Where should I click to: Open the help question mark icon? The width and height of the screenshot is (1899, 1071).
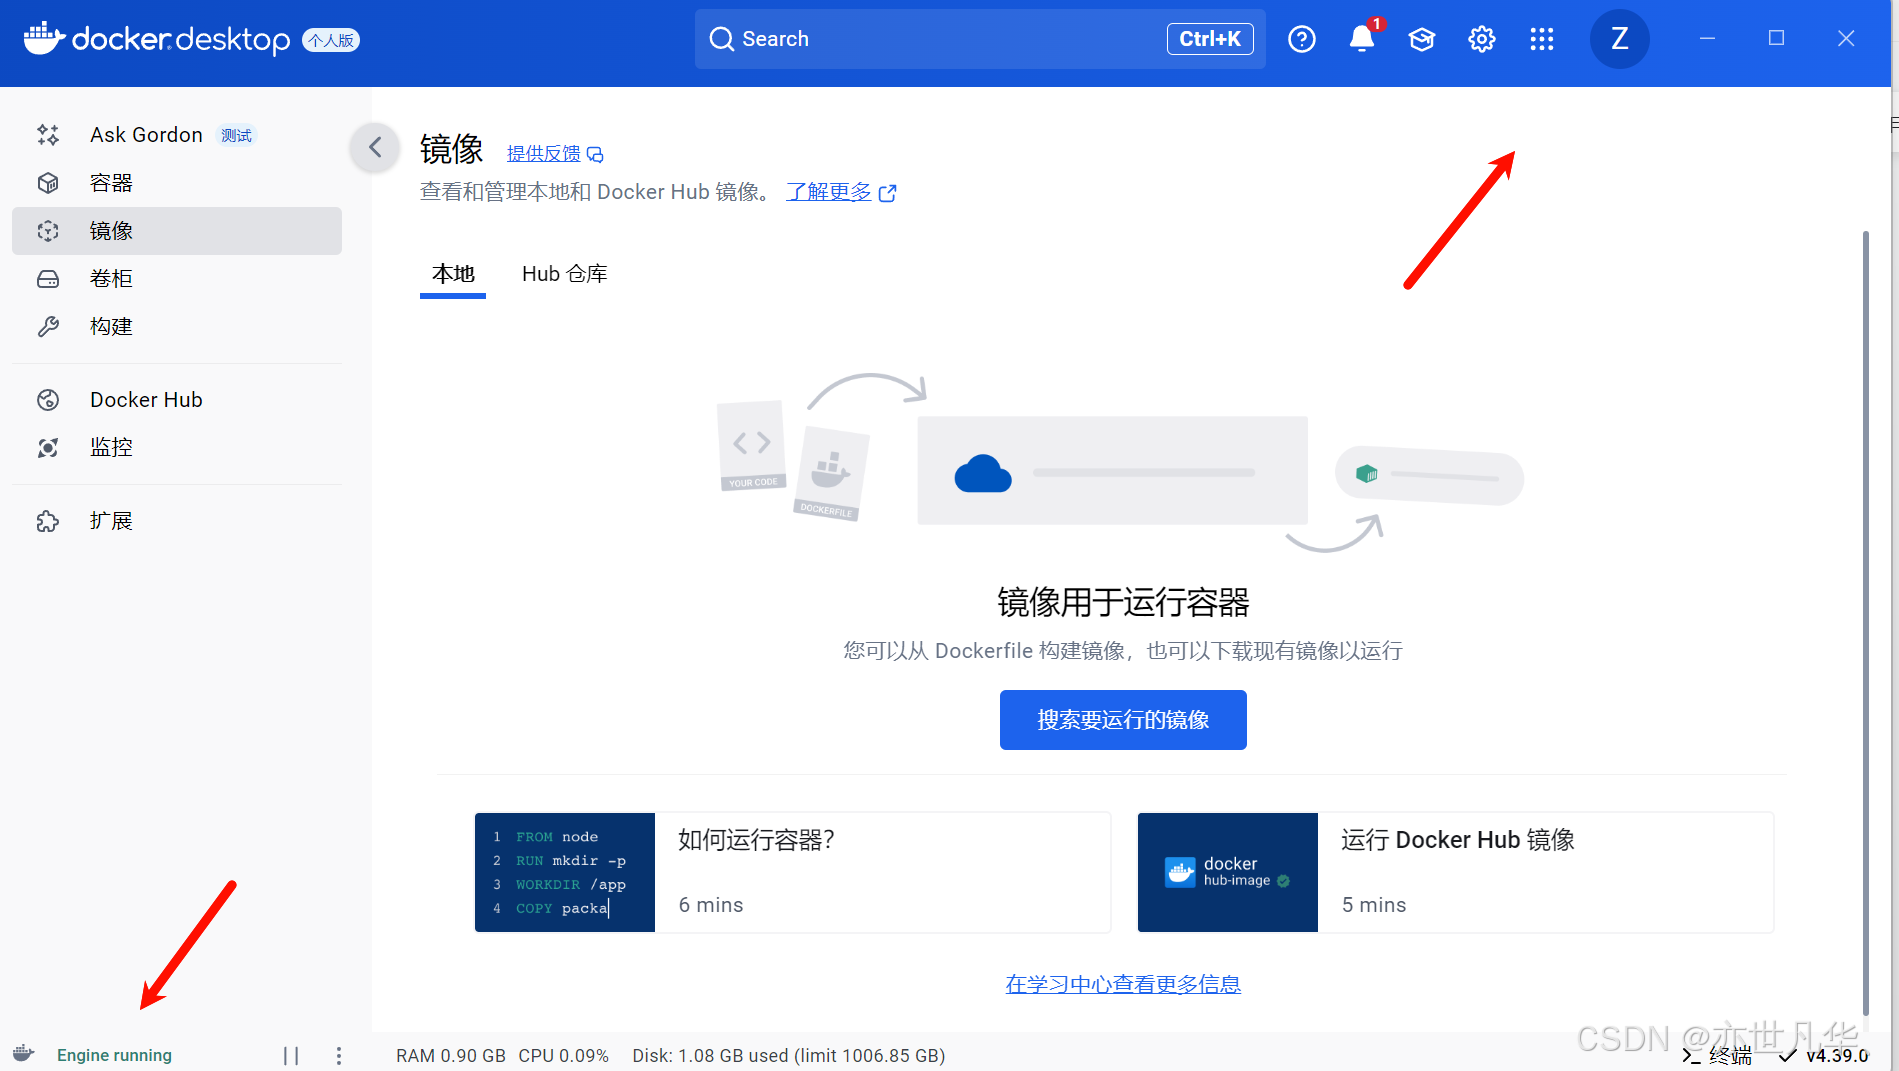point(1301,39)
